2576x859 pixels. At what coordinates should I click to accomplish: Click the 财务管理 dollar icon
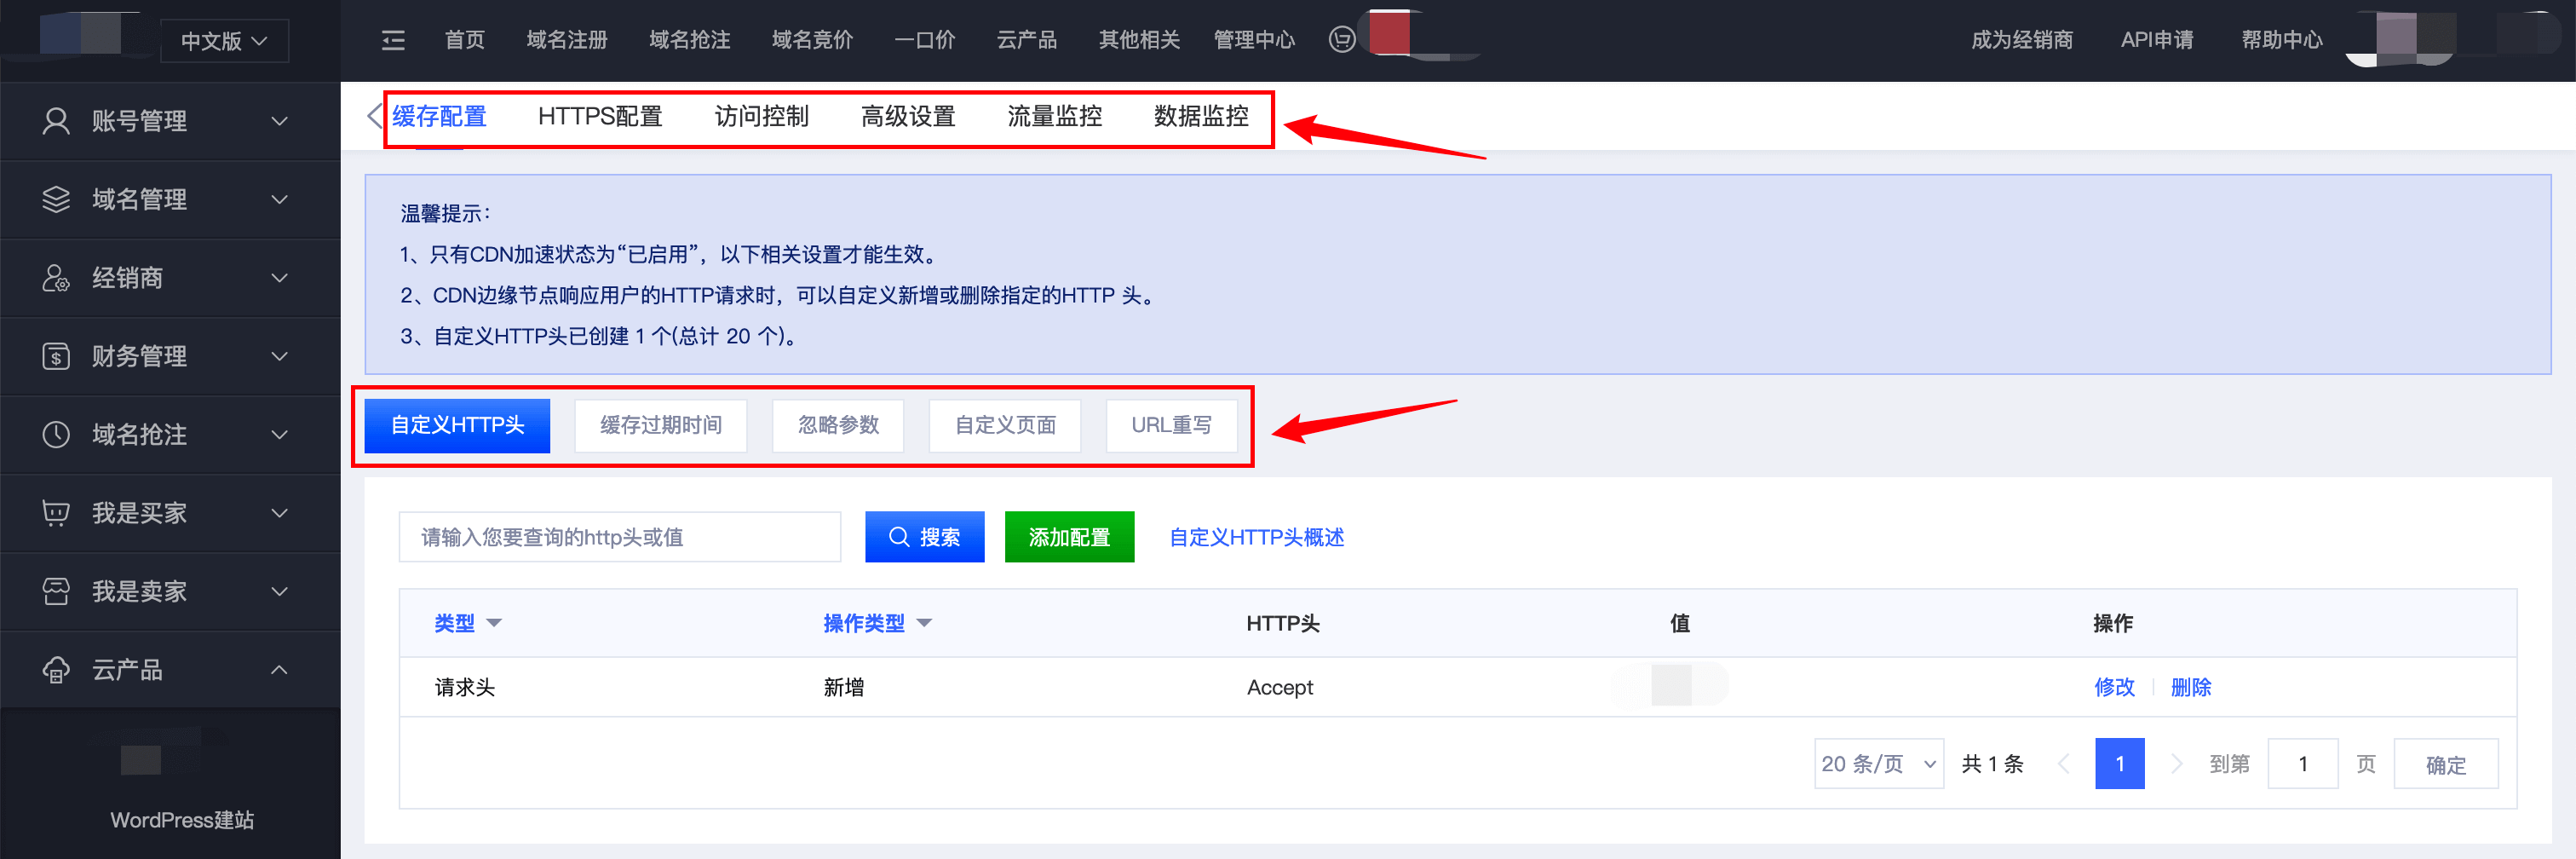tap(56, 356)
